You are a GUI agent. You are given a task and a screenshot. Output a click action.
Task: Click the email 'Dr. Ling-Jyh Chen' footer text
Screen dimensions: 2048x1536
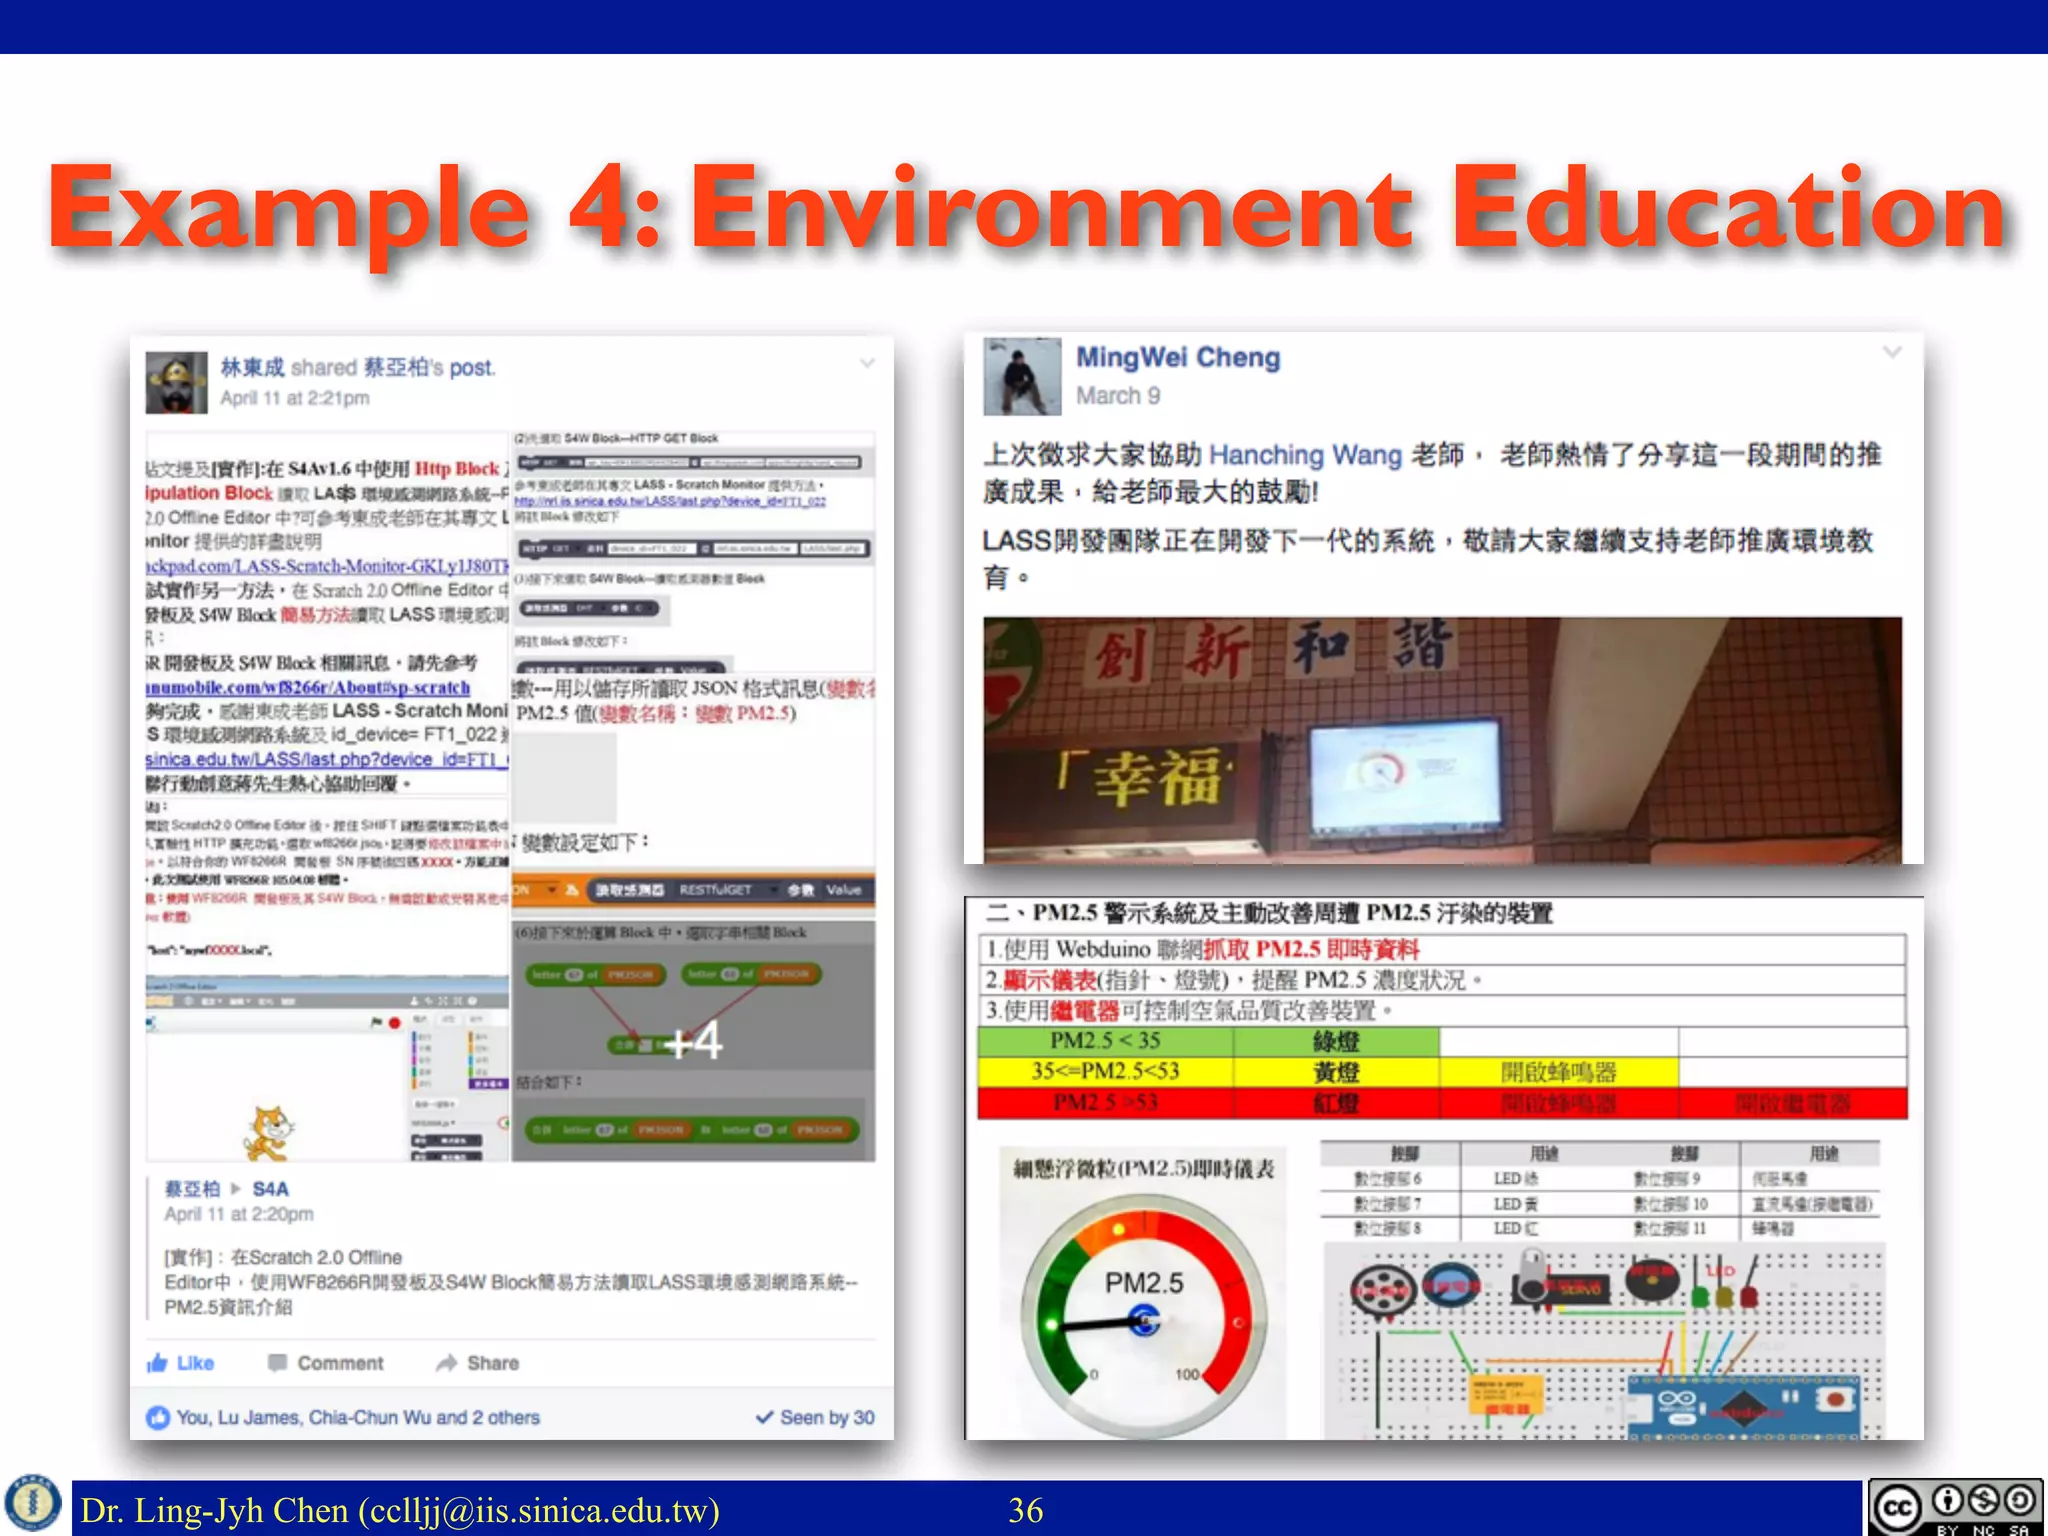point(400,1510)
